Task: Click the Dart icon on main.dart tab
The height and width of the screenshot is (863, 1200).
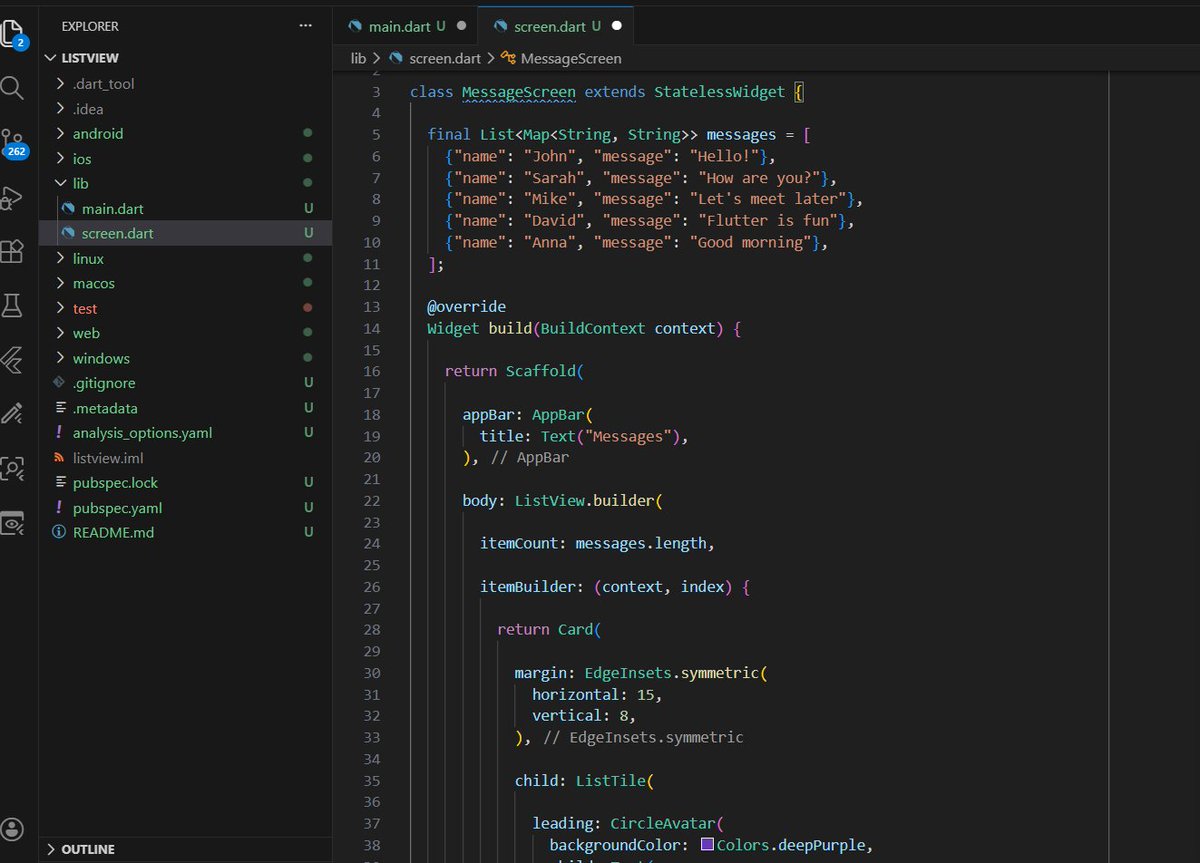Action: (x=355, y=26)
